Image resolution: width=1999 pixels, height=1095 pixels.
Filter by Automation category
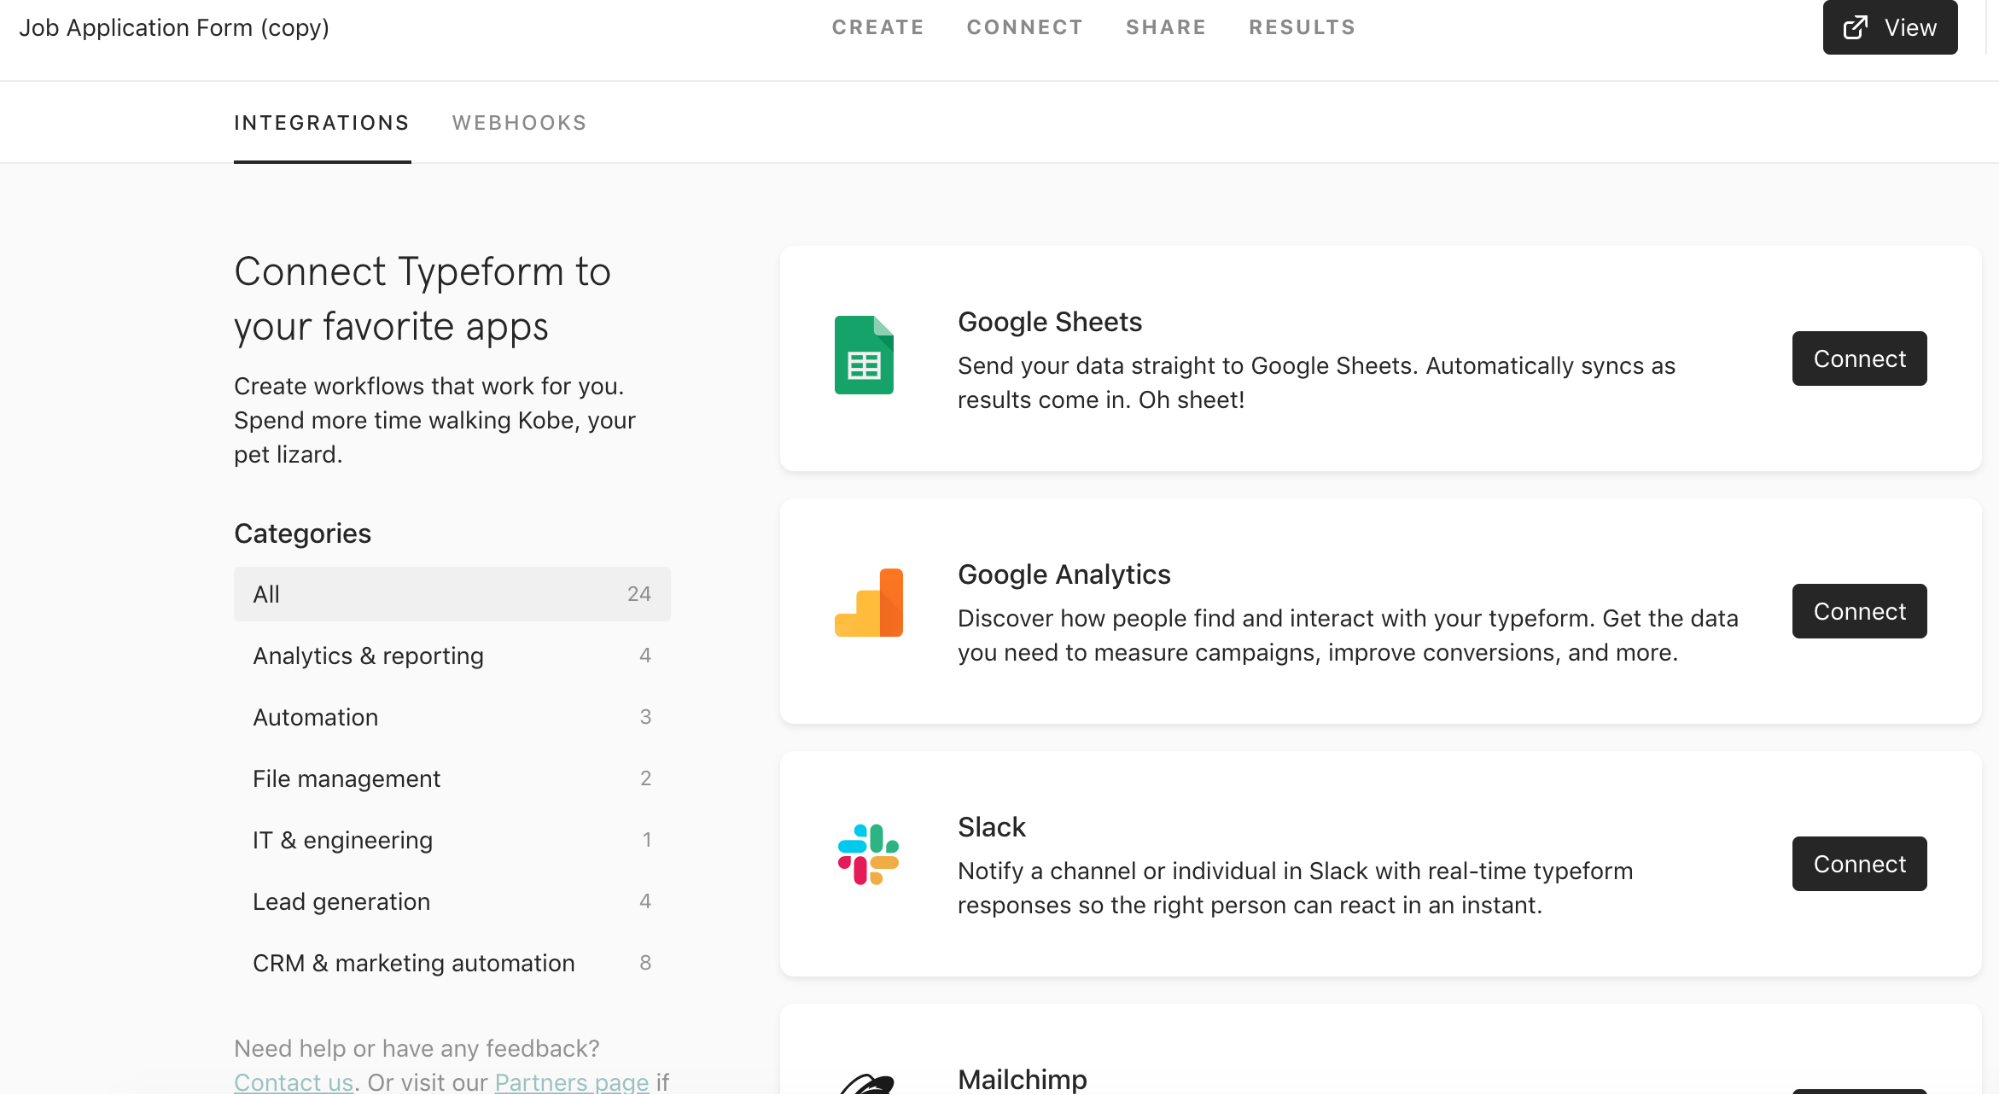tap(452, 717)
